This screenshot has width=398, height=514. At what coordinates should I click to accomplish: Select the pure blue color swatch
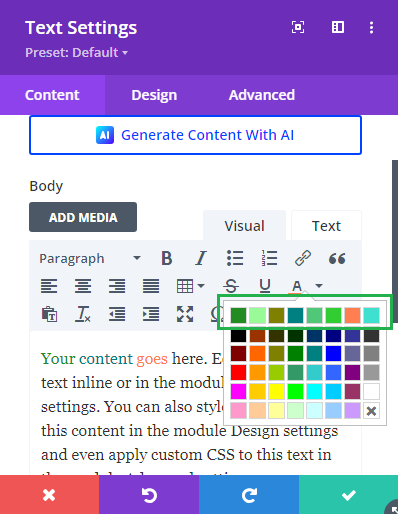(x=333, y=353)
